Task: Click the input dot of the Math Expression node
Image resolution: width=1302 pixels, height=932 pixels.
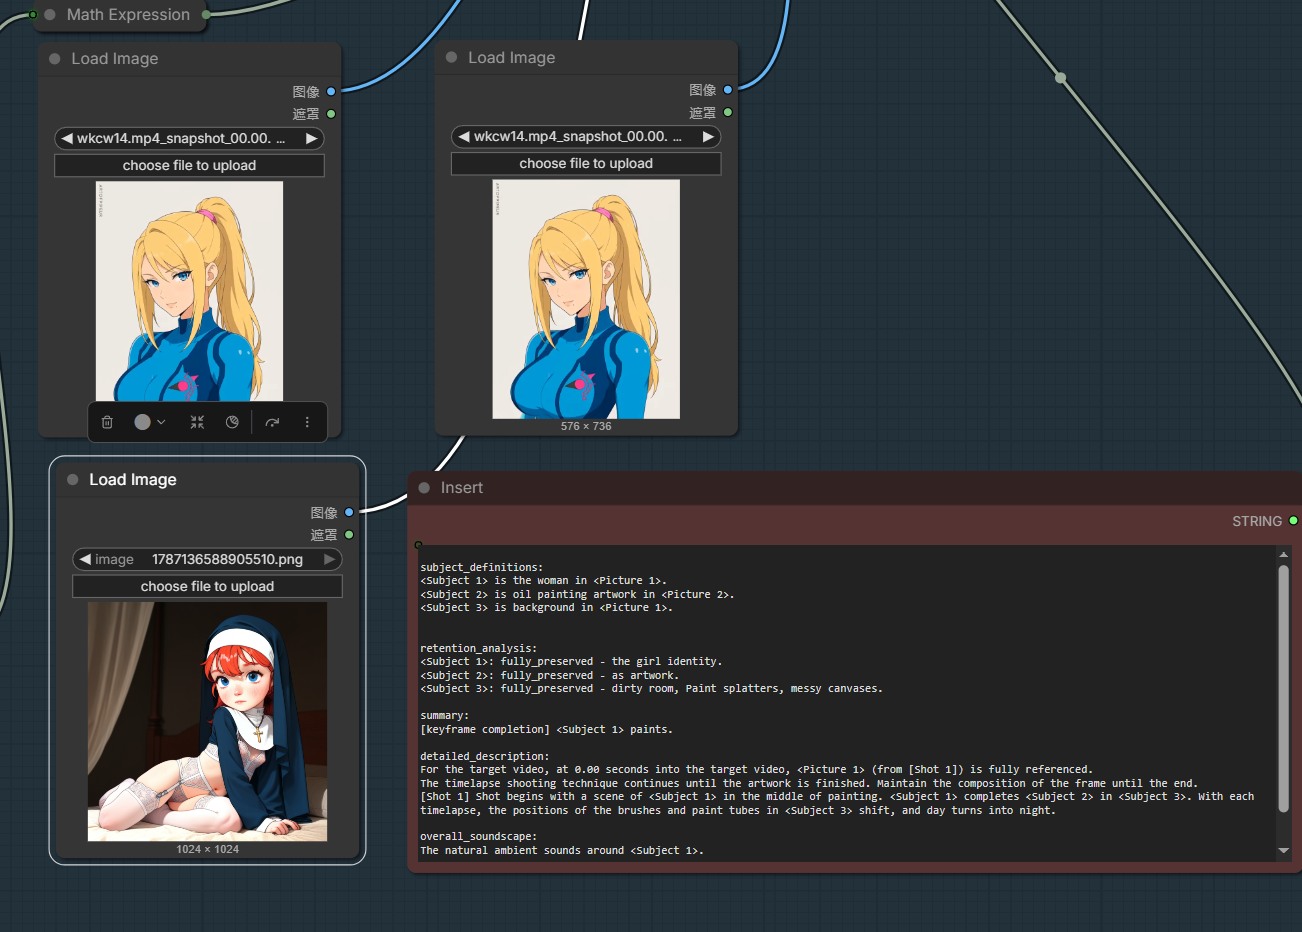Action: [x=33, y=14]
